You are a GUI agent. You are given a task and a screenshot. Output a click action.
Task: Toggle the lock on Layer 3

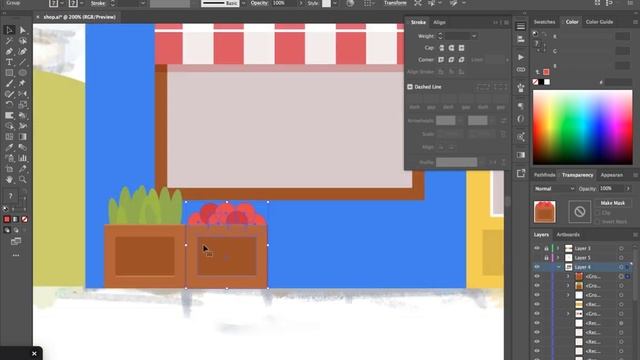546,248
